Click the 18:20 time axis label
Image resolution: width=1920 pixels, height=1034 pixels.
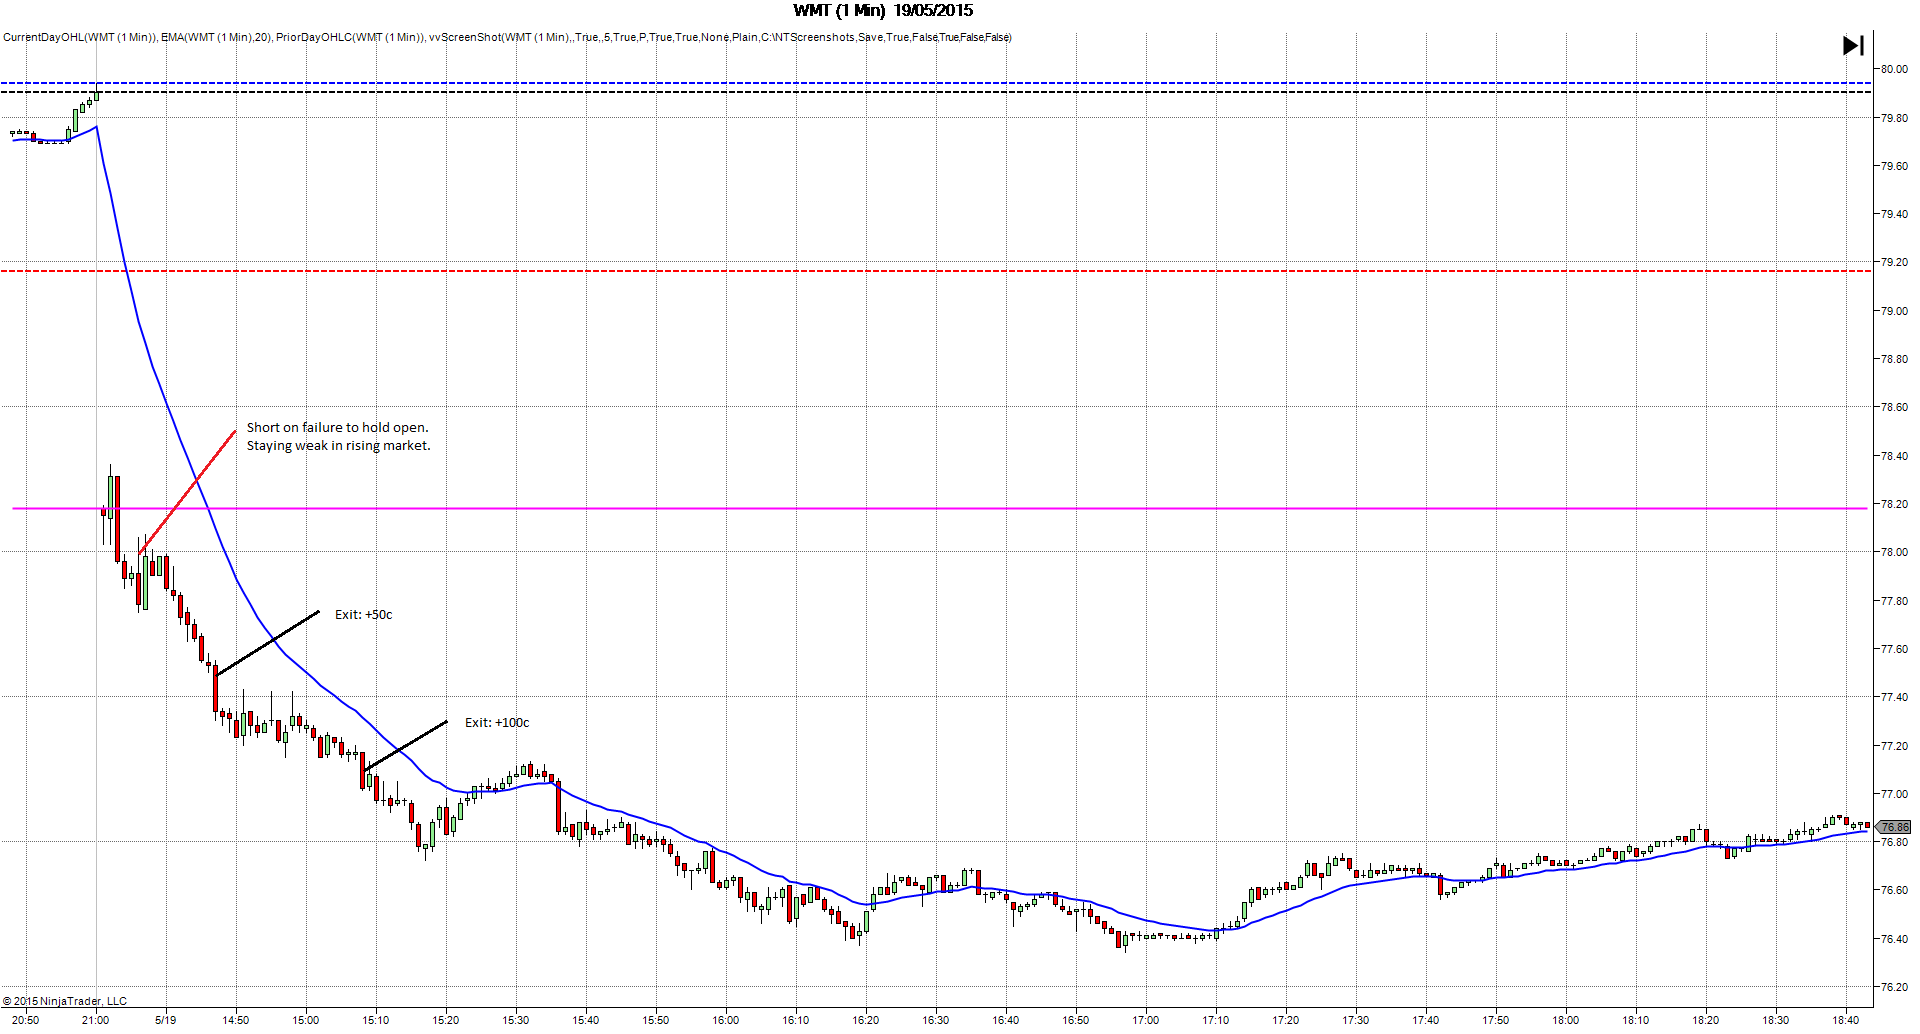(x=1706, y=1020)
